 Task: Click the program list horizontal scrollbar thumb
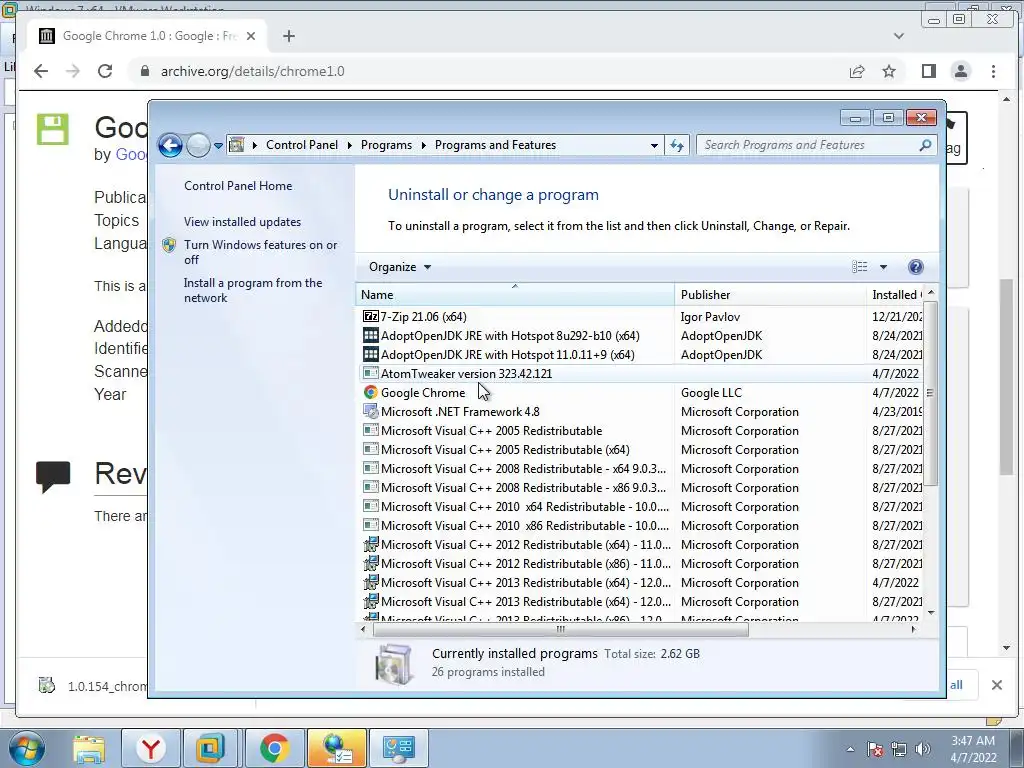[x=560, y=629]
